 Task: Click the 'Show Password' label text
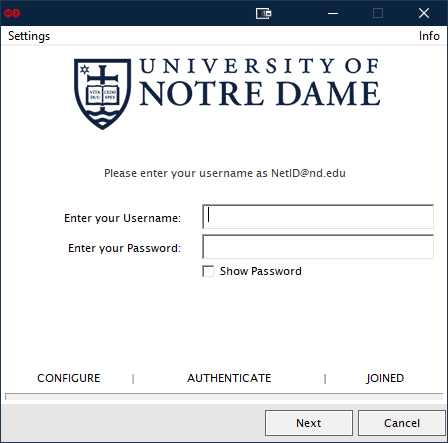[x=261, y=271]
